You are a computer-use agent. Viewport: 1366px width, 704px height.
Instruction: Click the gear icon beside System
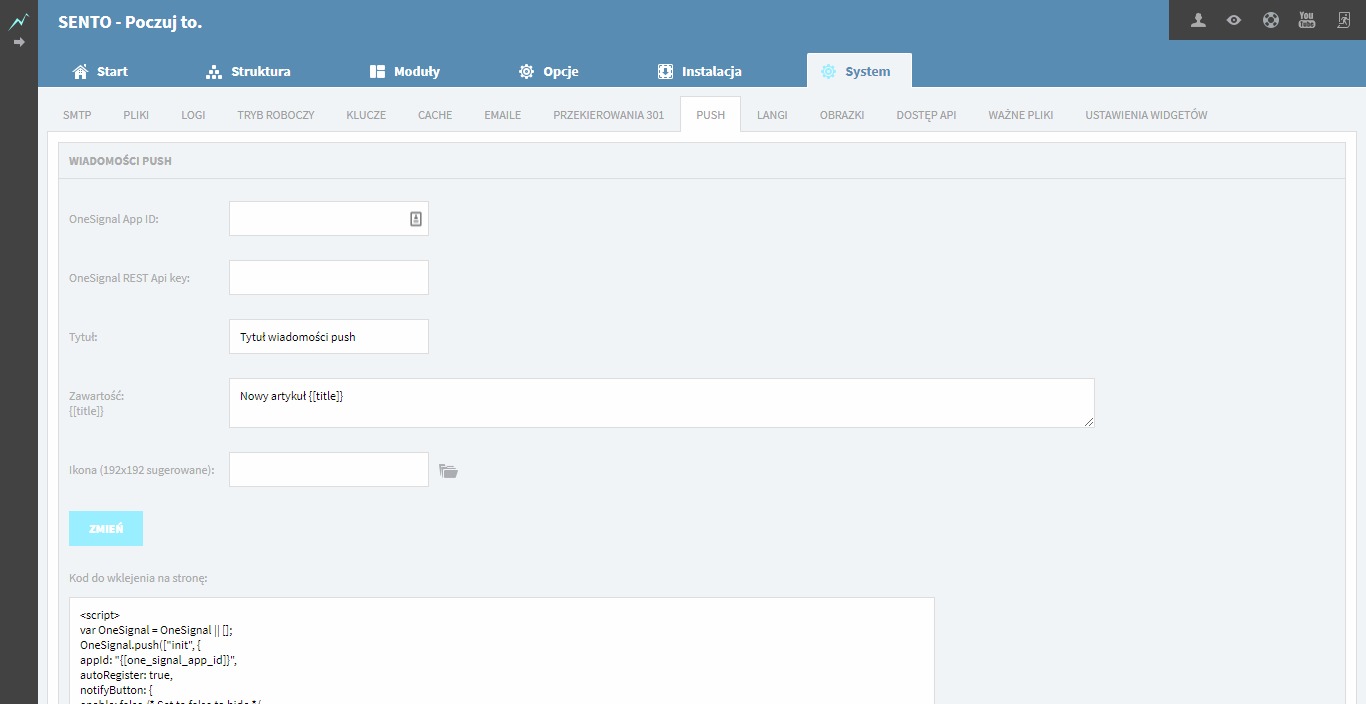coord(828,72)
